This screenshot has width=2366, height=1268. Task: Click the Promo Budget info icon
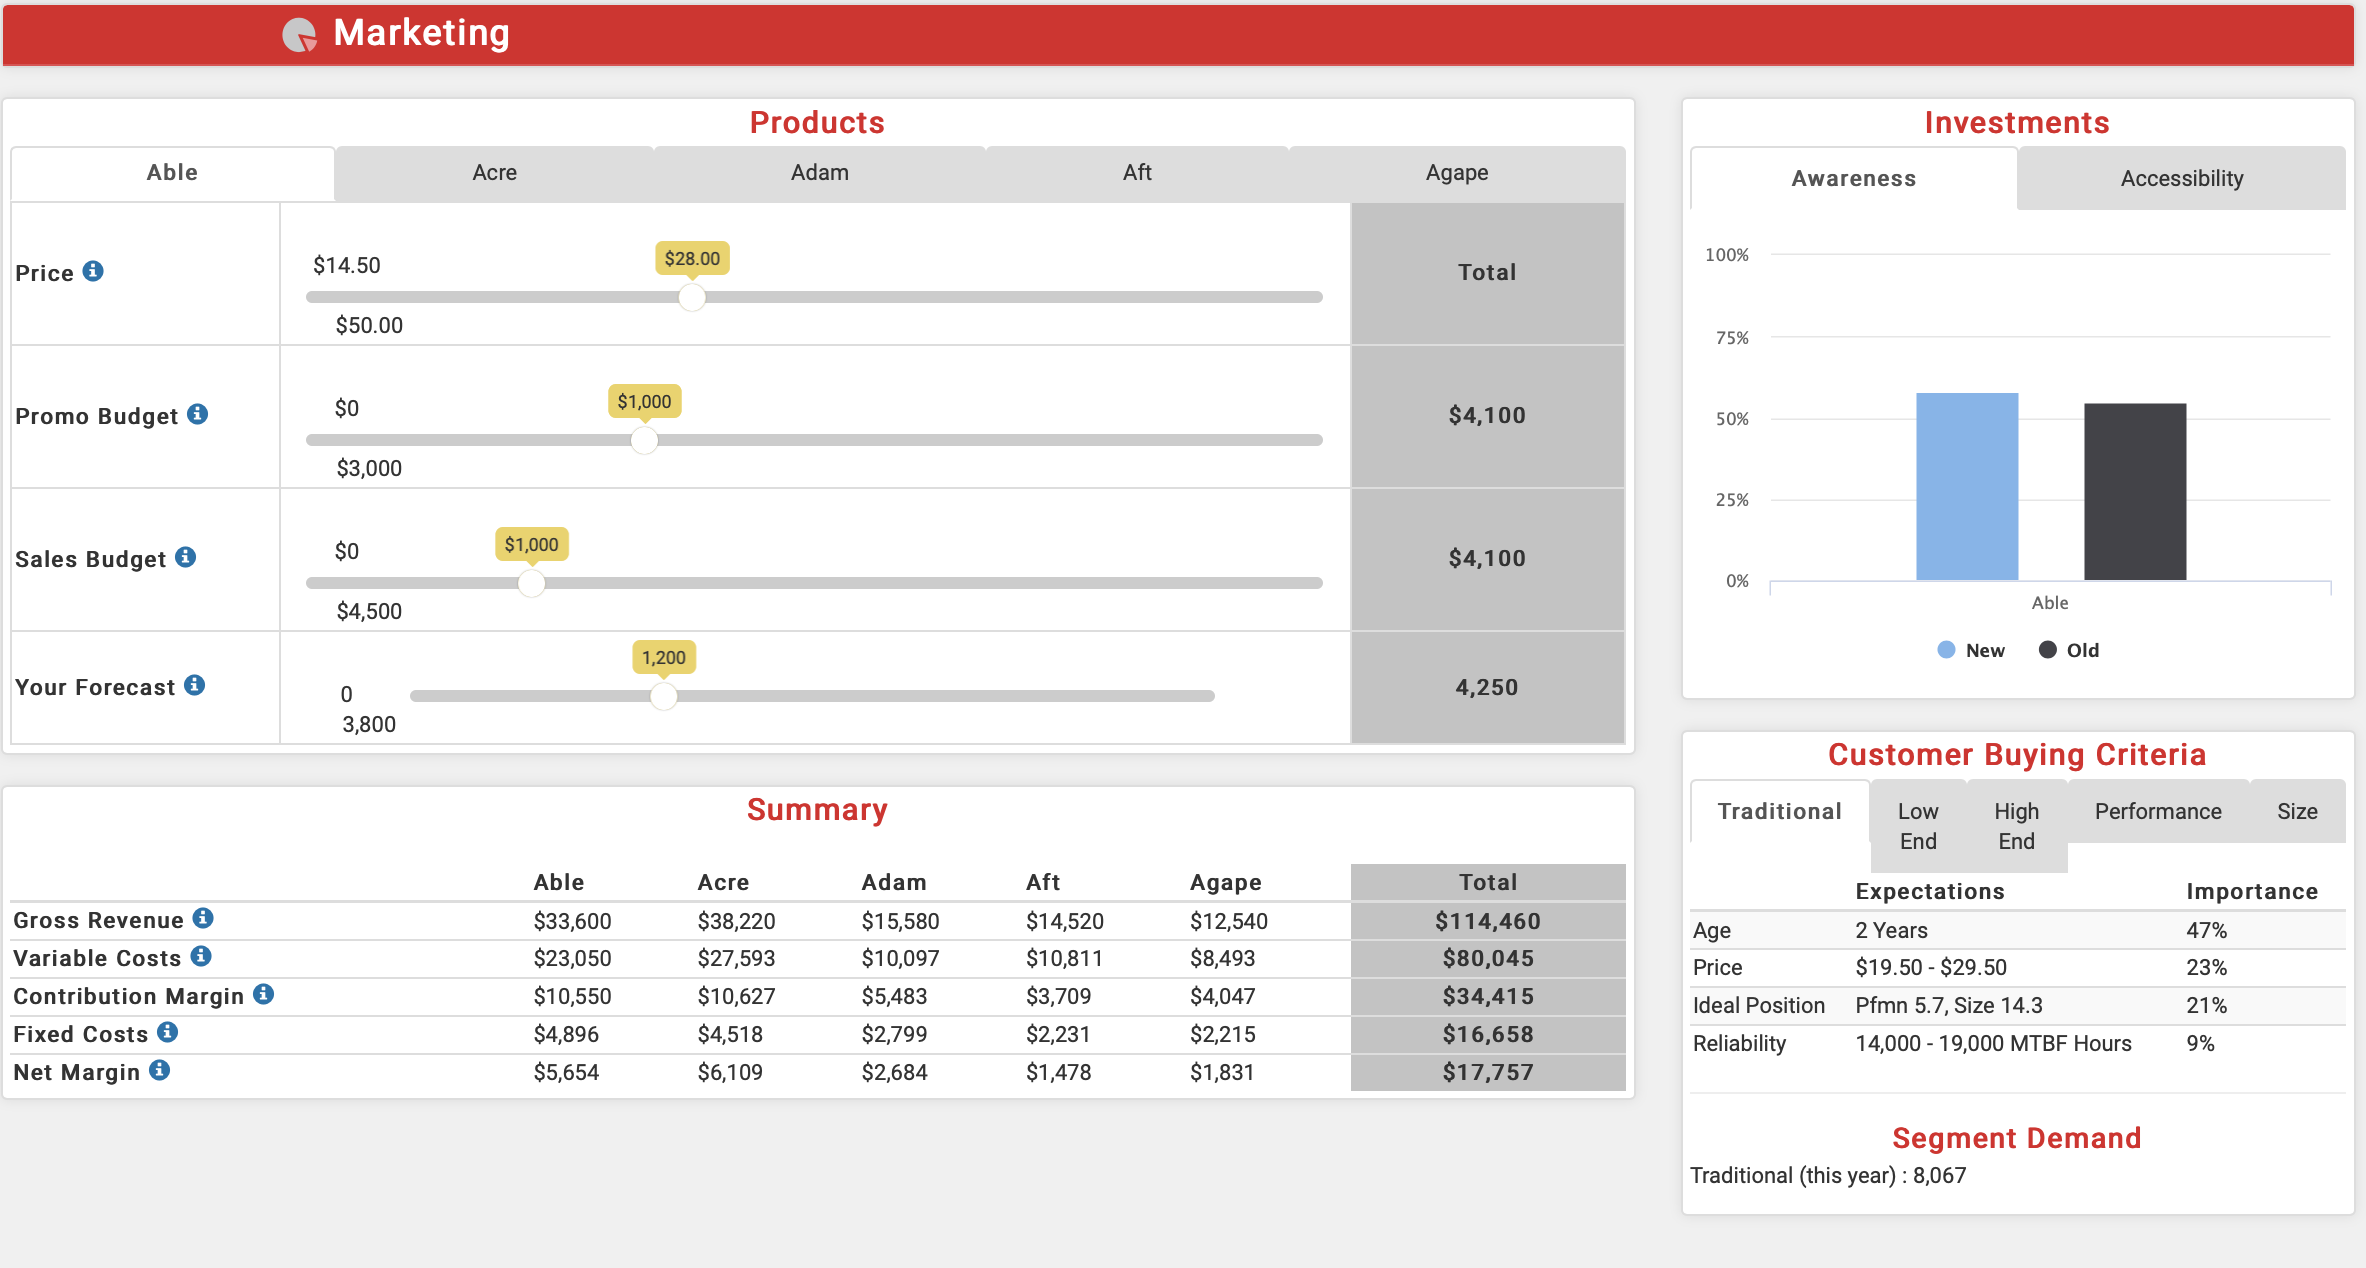pos(198,414)
